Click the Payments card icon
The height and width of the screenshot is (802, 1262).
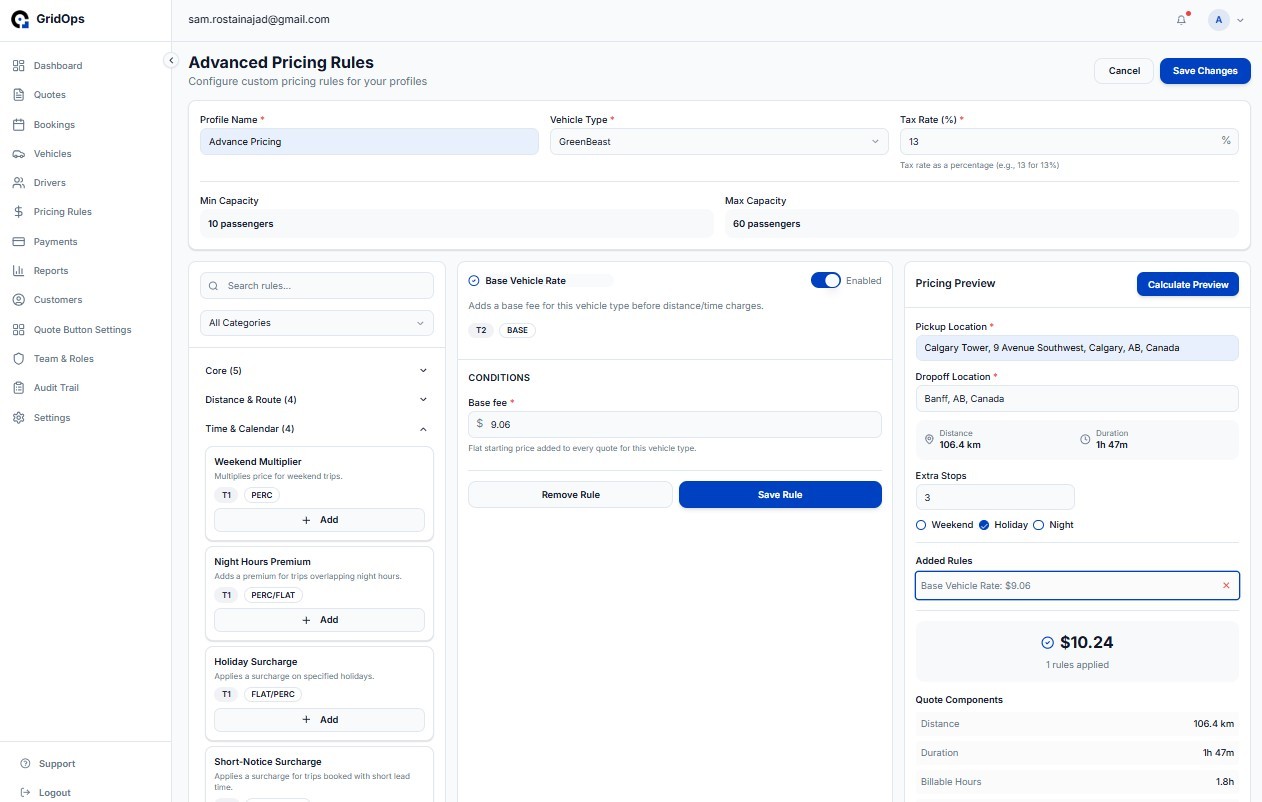(x=18, y=242)
